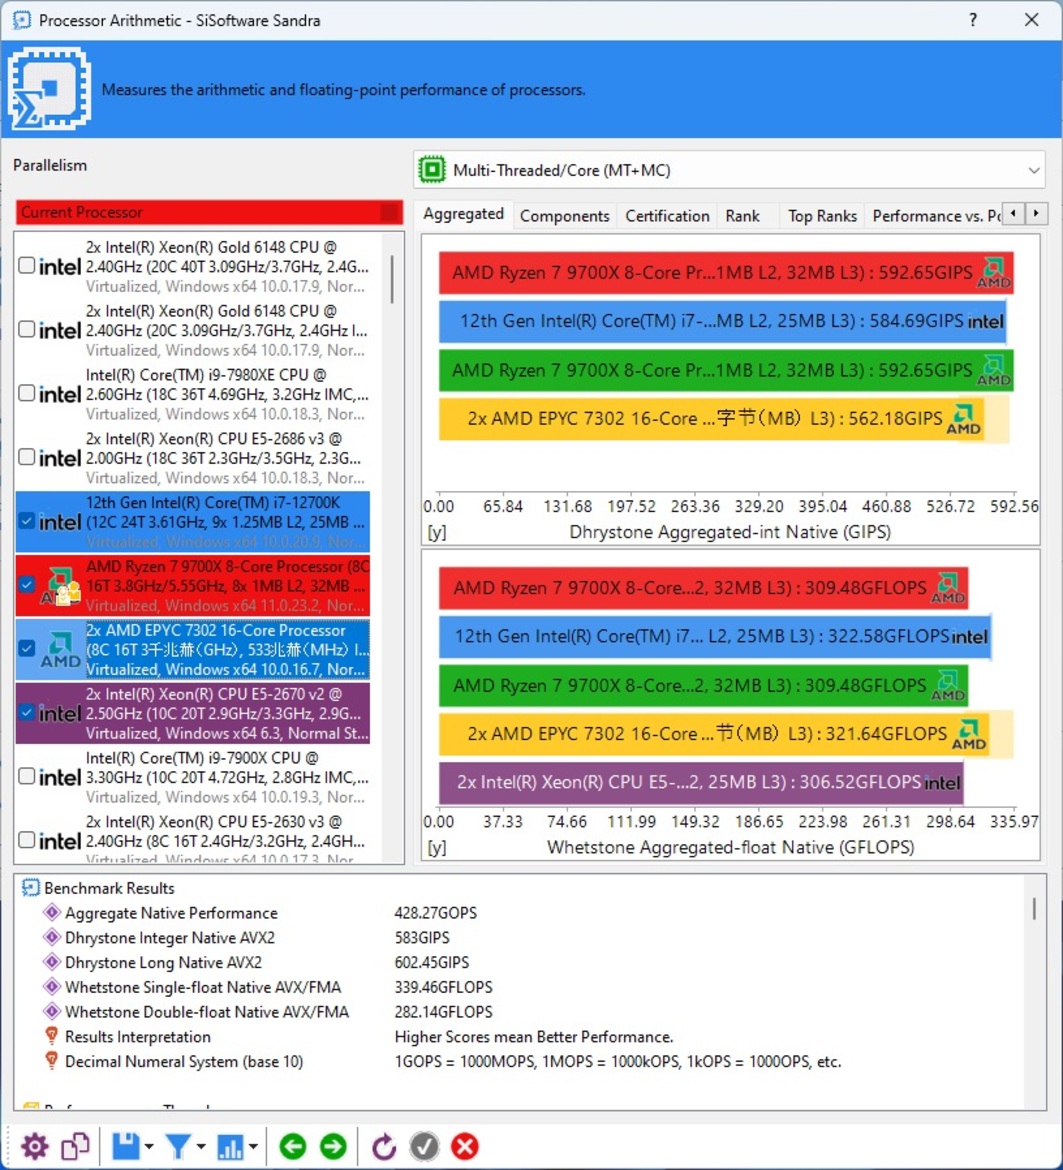Check the Xeon Gold 6148 20C 3.09GHz entry
This screenshot has width=1063, height=1170.
click(26, 329)
